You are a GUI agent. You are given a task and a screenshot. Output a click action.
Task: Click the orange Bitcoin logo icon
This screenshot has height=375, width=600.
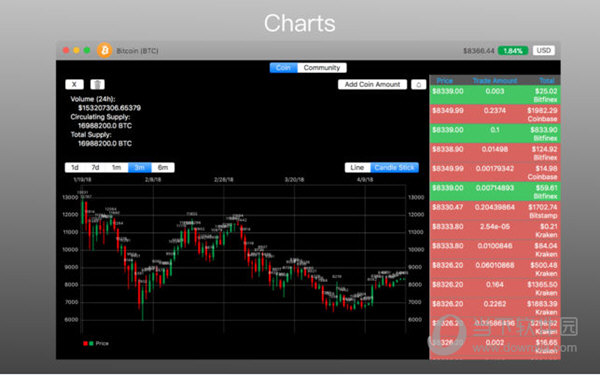tap(104, 50)
